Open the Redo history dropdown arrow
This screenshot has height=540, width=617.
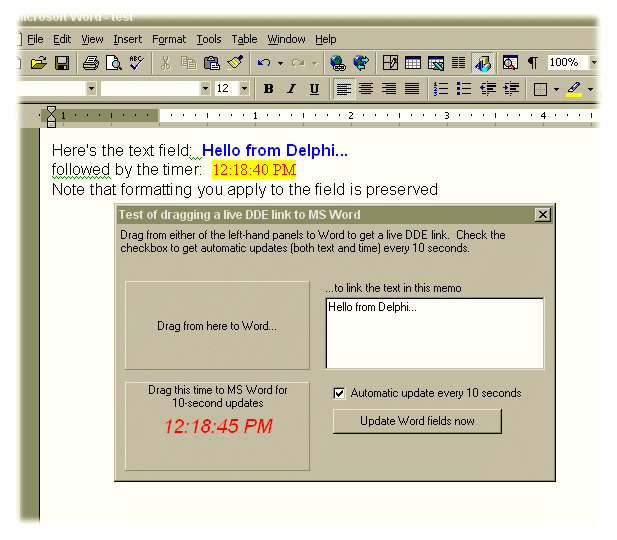314,63
